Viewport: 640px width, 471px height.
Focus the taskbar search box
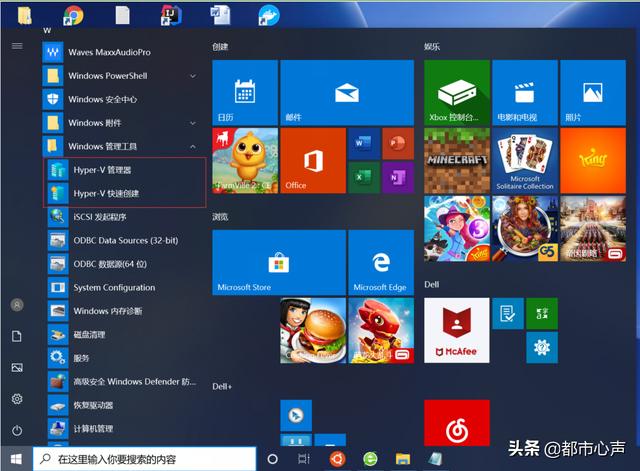click(144, 459)
